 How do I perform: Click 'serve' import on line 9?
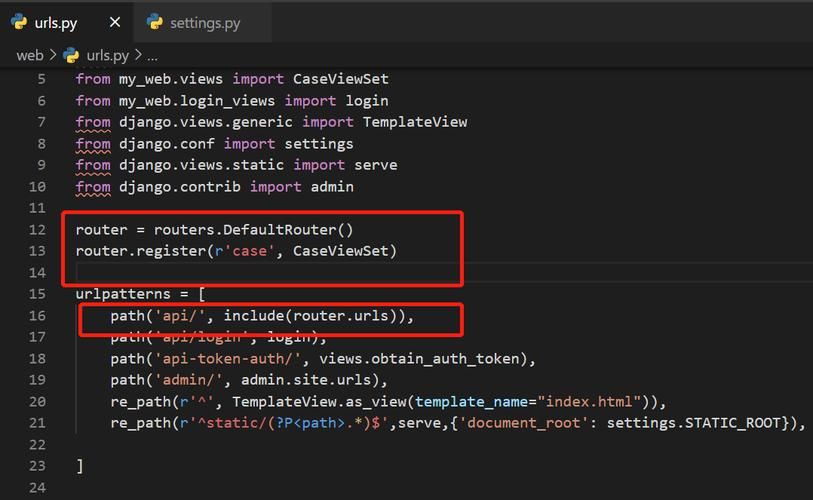coord(376,165)
